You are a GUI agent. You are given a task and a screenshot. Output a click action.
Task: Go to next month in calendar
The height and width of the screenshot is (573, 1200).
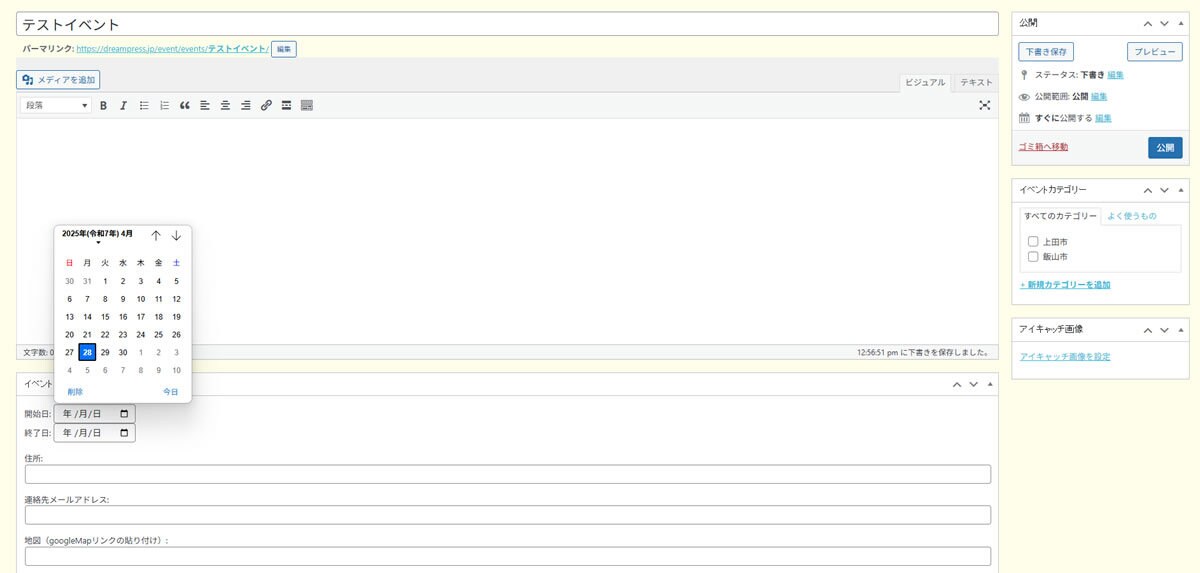pyautogui.click(x=176, y=235)
